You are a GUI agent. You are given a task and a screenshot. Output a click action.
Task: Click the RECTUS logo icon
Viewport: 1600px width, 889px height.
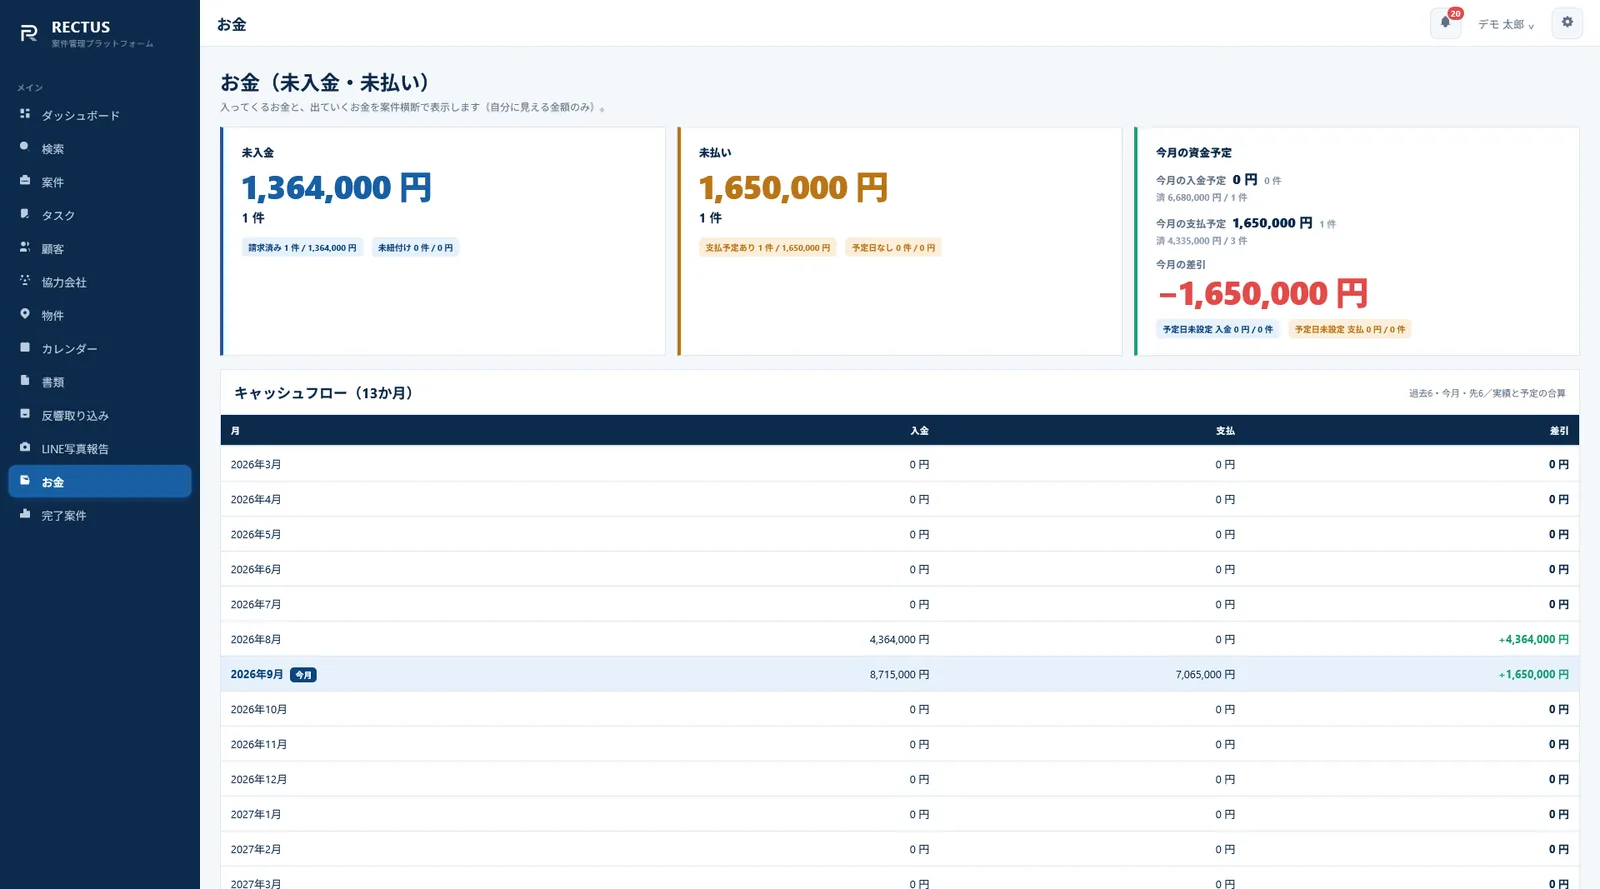click(29, 33)
